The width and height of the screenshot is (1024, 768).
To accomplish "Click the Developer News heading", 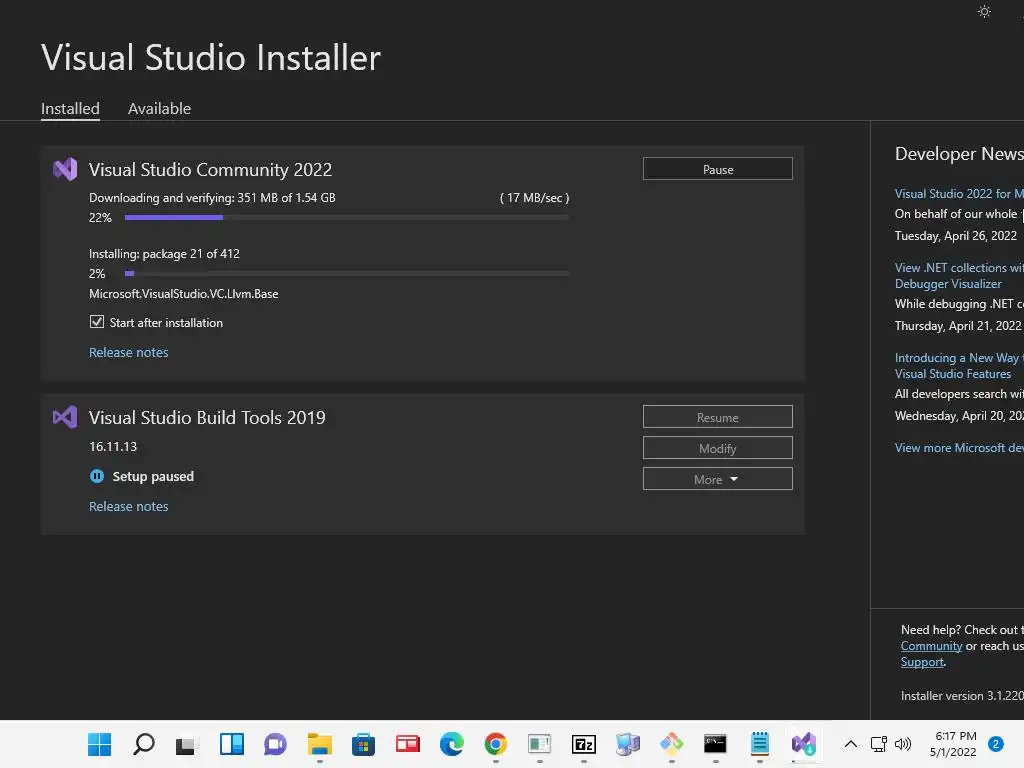I will coord(959,154).
